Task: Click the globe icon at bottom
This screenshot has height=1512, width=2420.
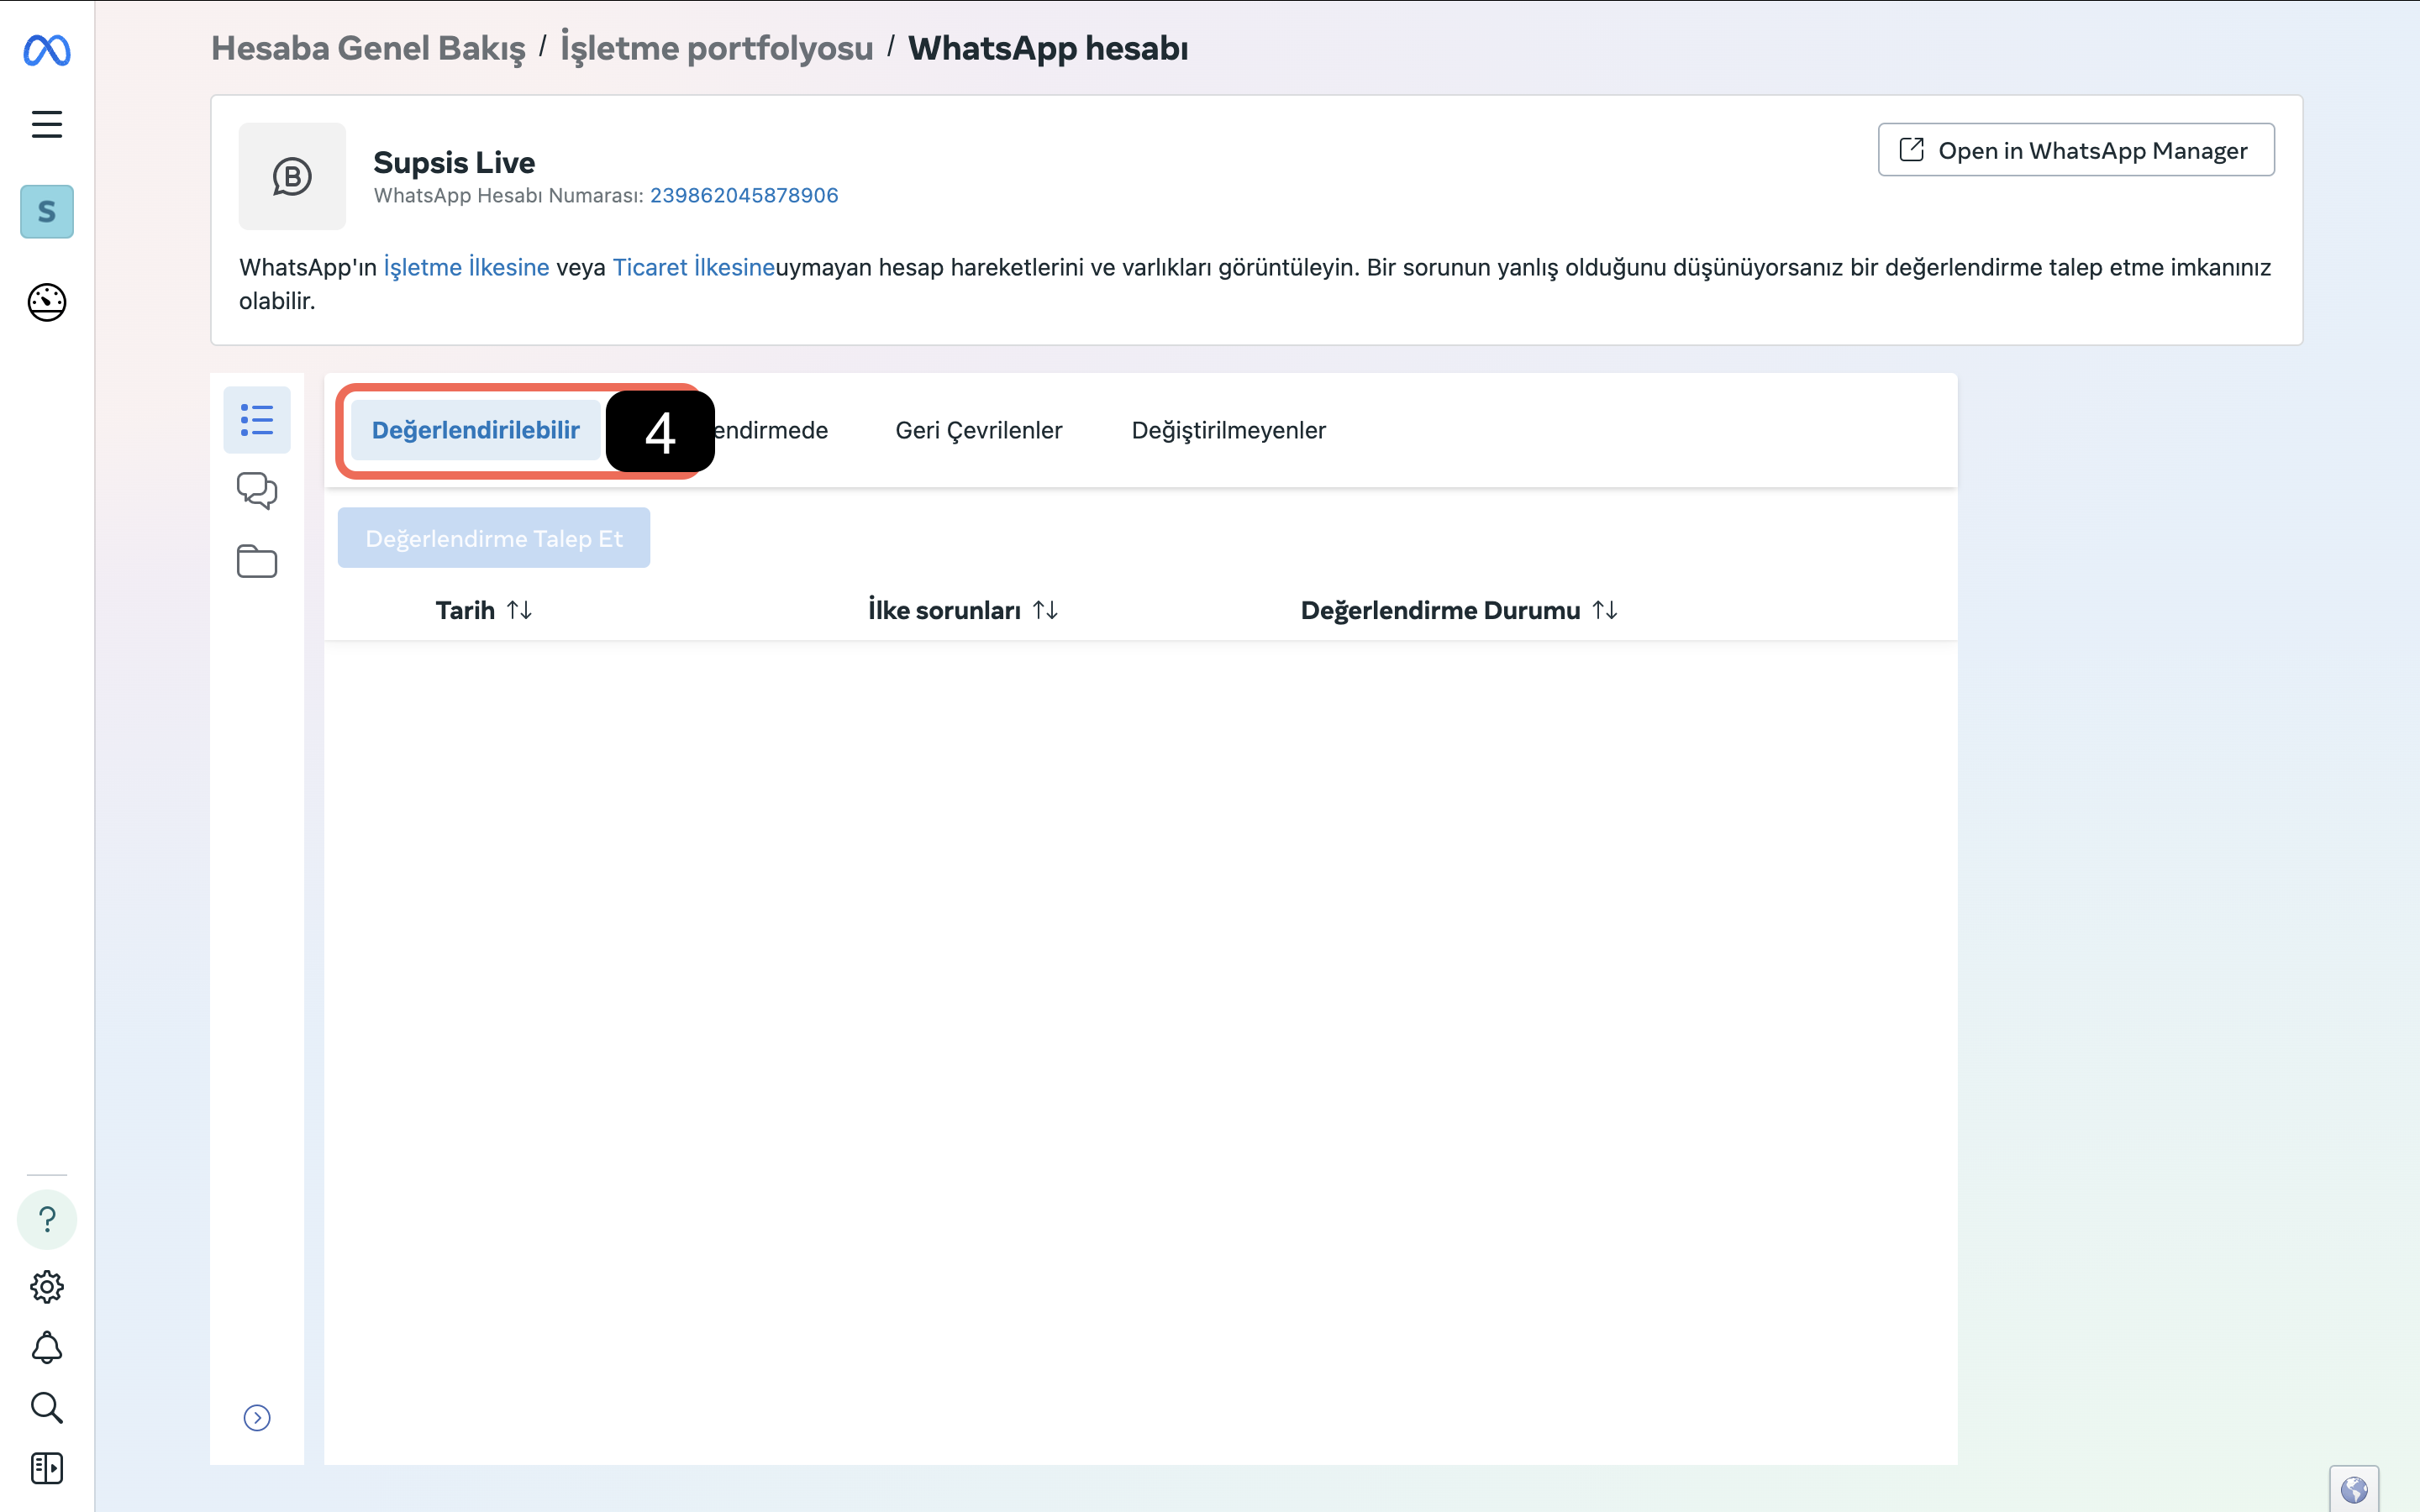Action: click(2354, 1490)
